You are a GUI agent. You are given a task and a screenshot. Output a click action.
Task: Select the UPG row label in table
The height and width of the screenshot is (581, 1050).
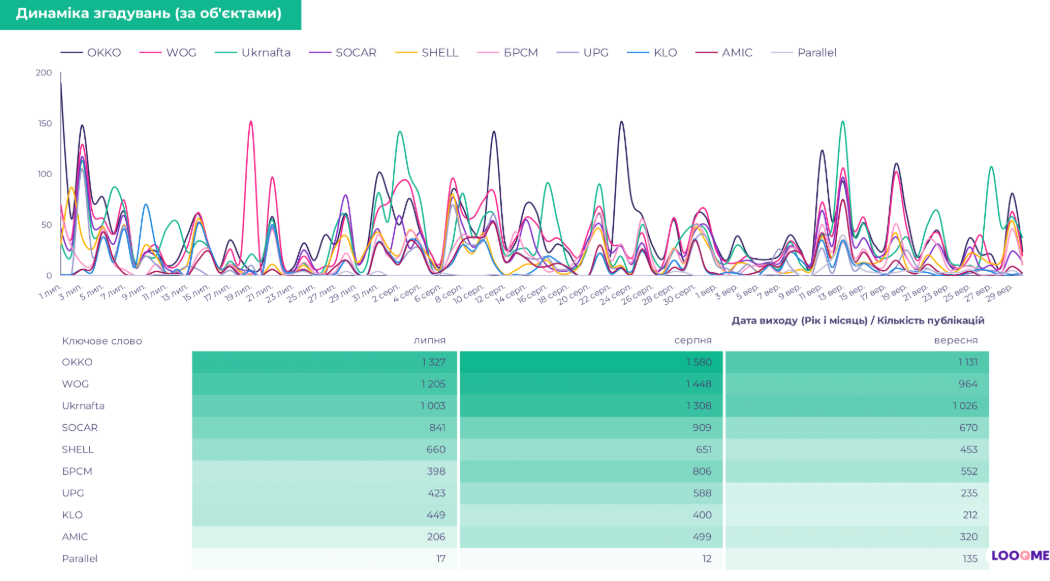(73, 493)
